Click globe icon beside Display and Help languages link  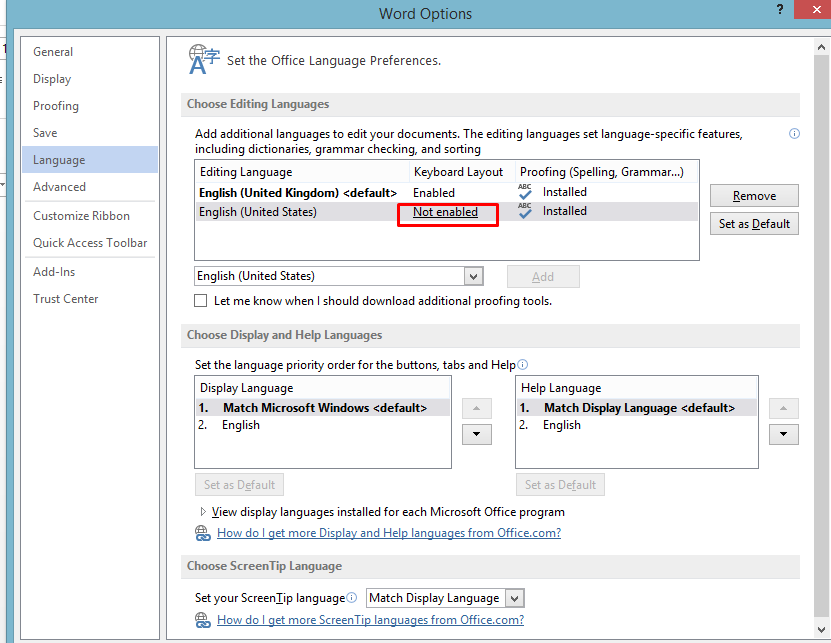203,533
